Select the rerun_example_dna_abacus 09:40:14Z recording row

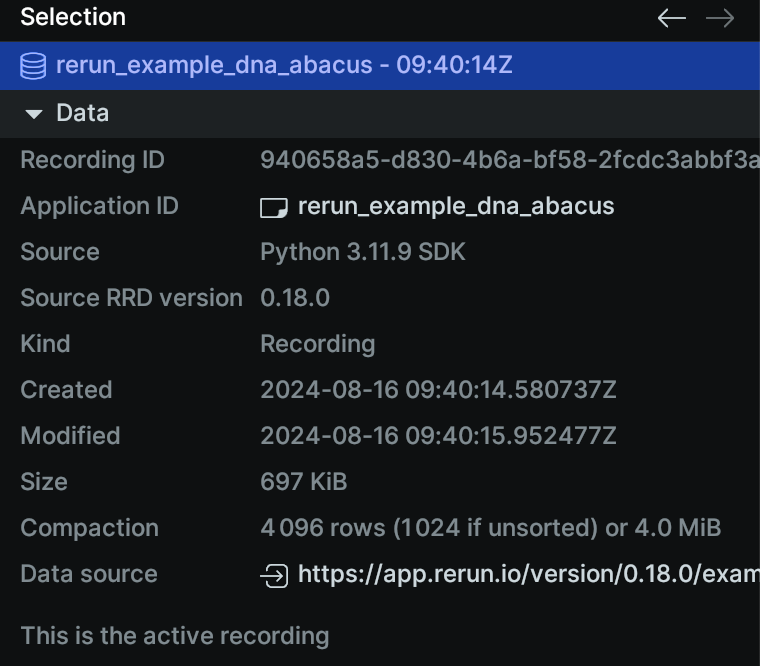coord(284,66)
